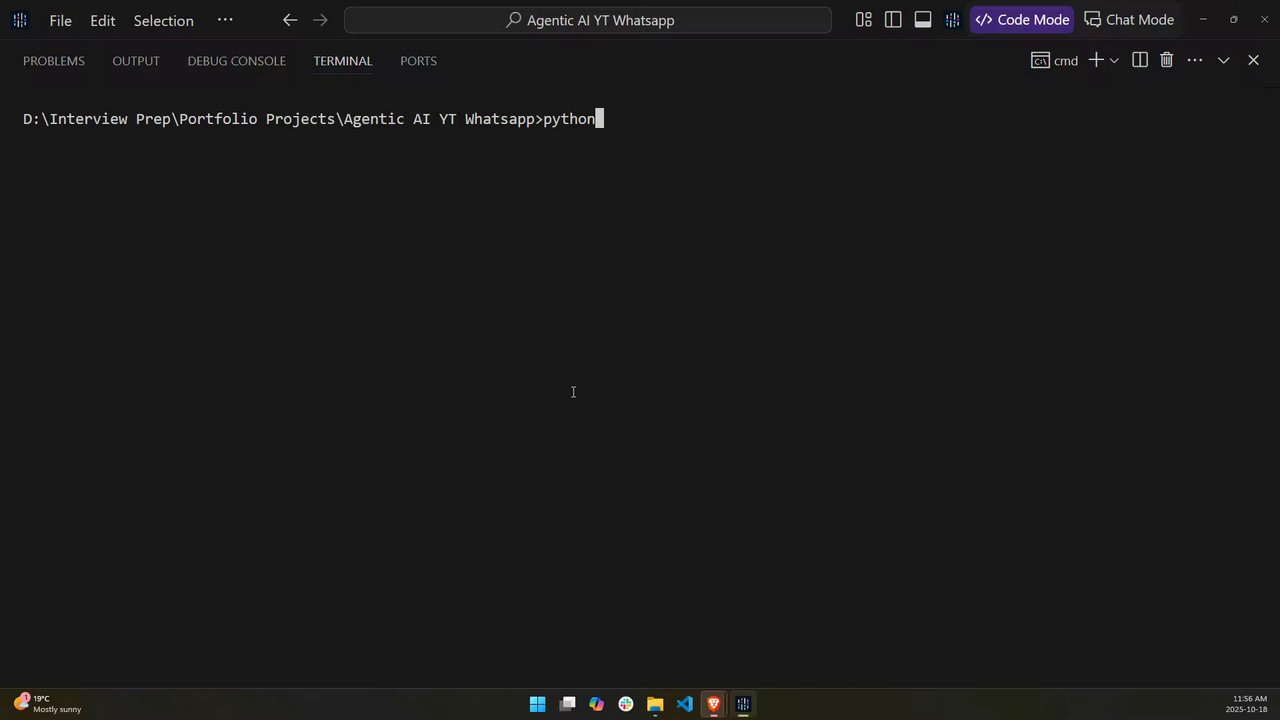1280x720 pixels.
Task: Open the Selection menu
Action: [163, 20]
